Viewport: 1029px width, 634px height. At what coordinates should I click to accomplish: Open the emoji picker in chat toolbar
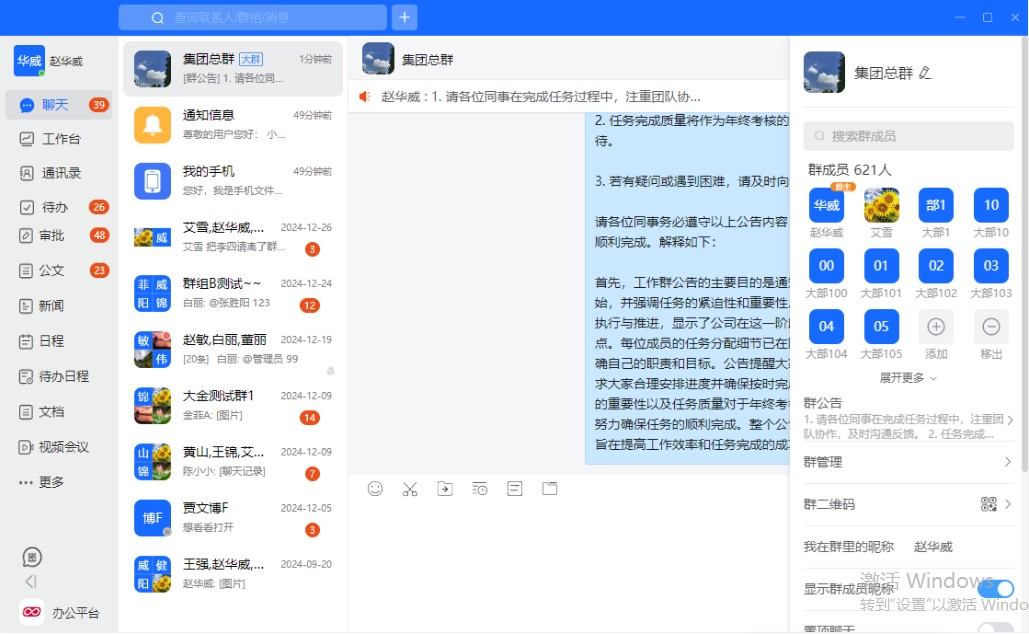[375, 489]
